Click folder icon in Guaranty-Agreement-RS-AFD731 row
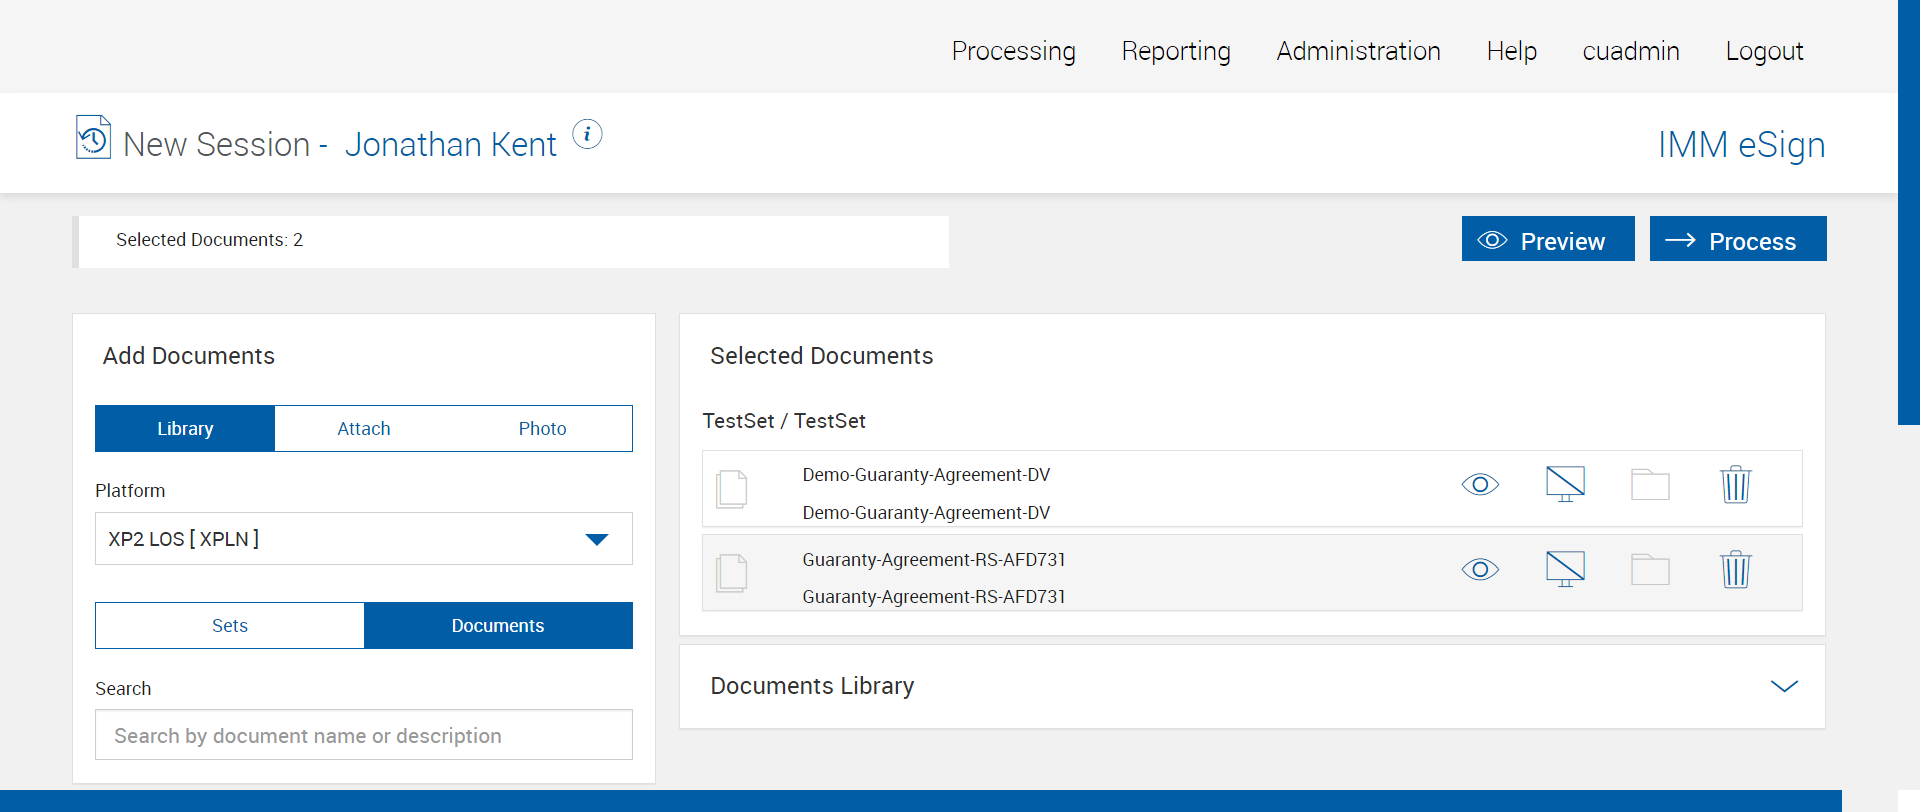The width and height of the screenshot is (1920, 812). pyautogui.click(x=1650, y=570)
